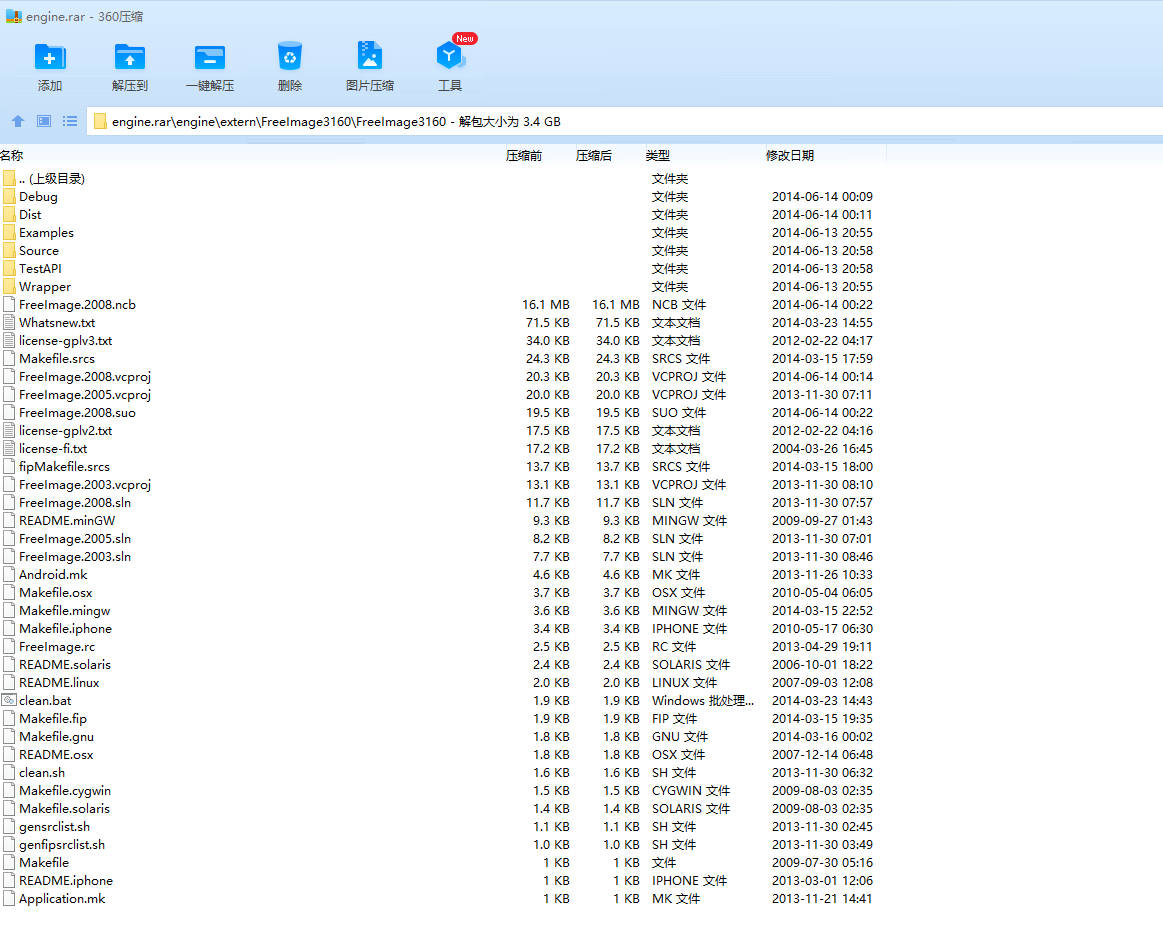Open the Image Compression (图片压缩) tool
The width and height of the screenshot is (1163, 931).
pos(369,57)
